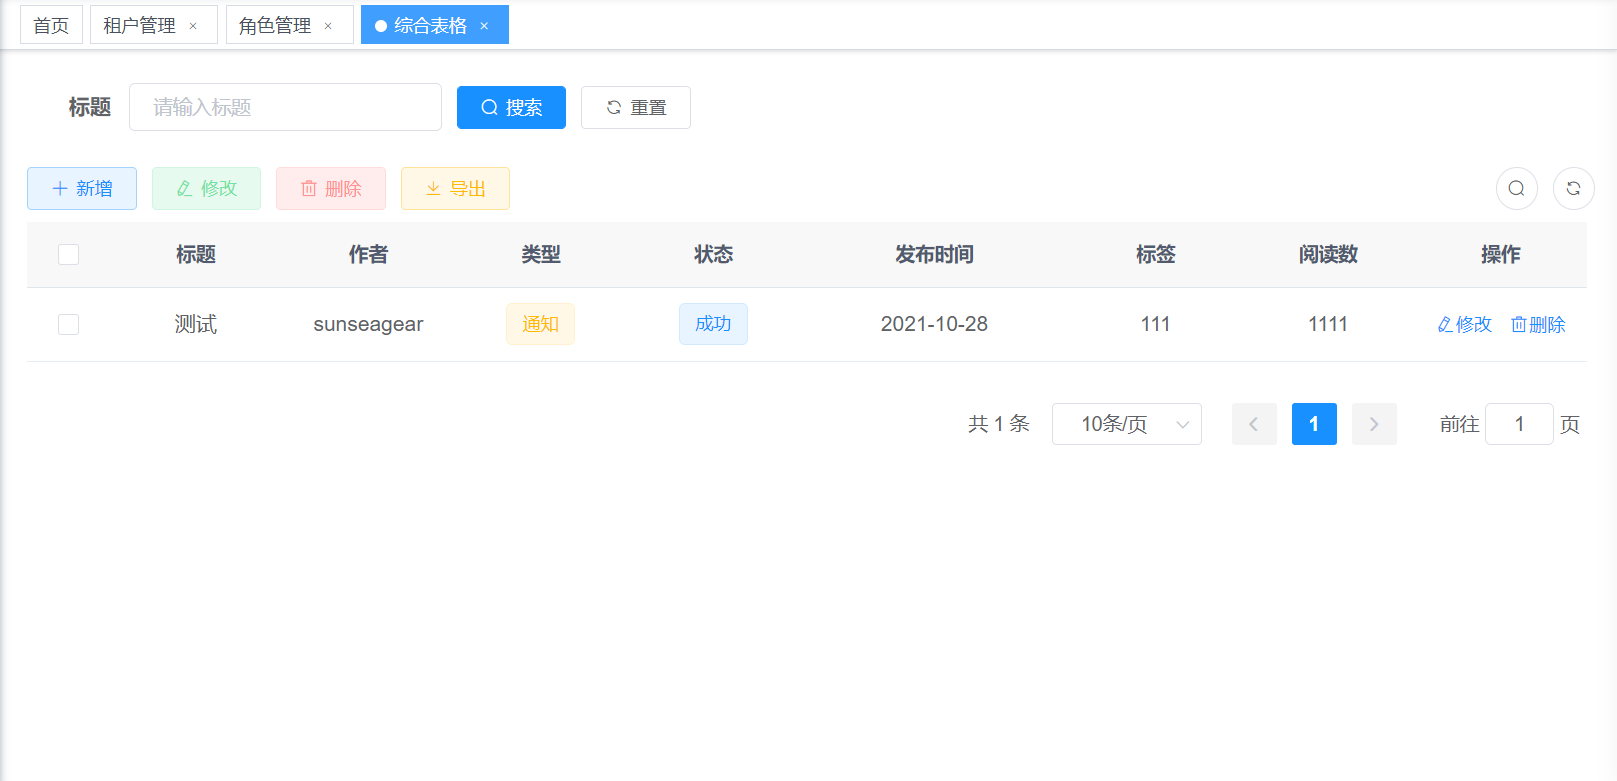Close the 角色管理 tab
The height and width of the screenshot is (781, 1617).
click(328, 26)
